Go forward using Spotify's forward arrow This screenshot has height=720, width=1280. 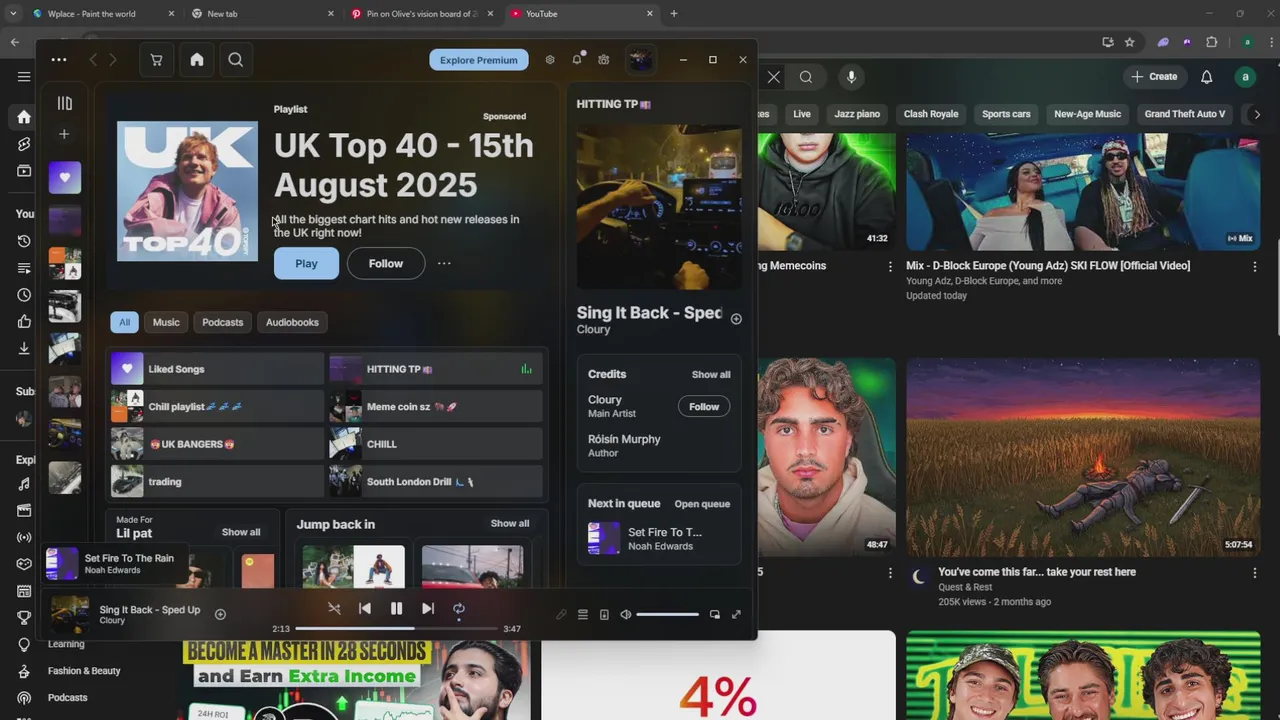click(x=113, y=60)
